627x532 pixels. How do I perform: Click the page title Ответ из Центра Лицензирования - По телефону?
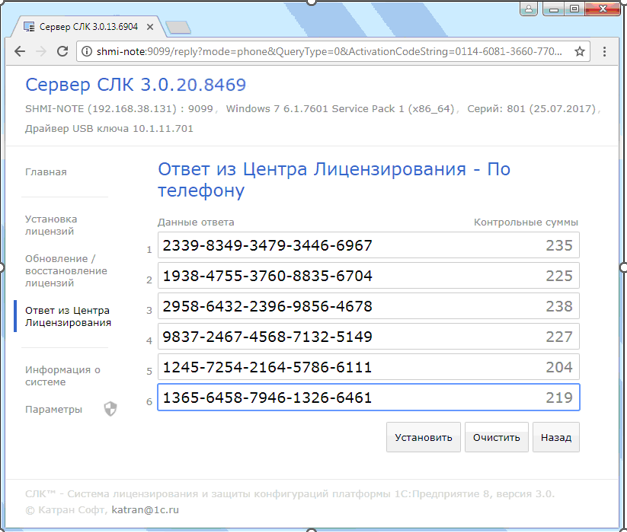click(x=334, y=180)
